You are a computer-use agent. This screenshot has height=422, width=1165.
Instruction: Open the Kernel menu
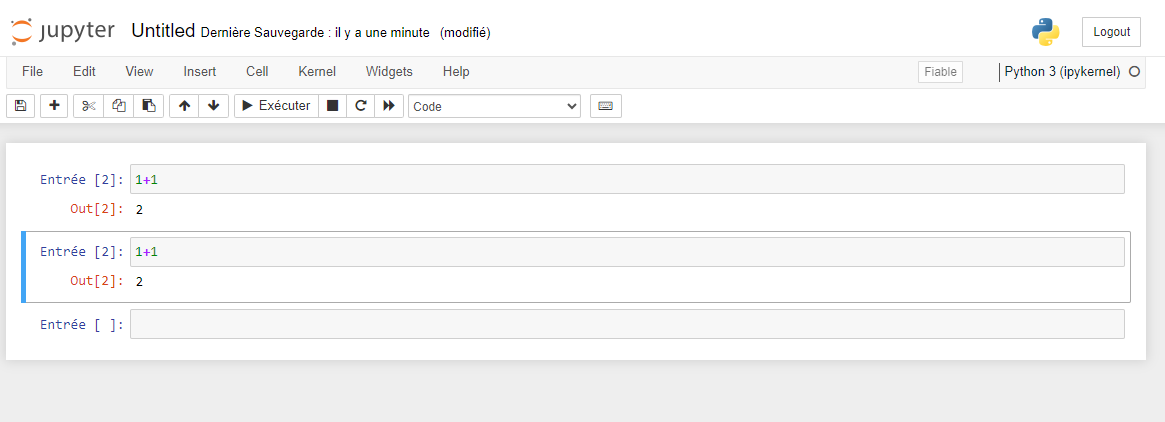(317, 72)
